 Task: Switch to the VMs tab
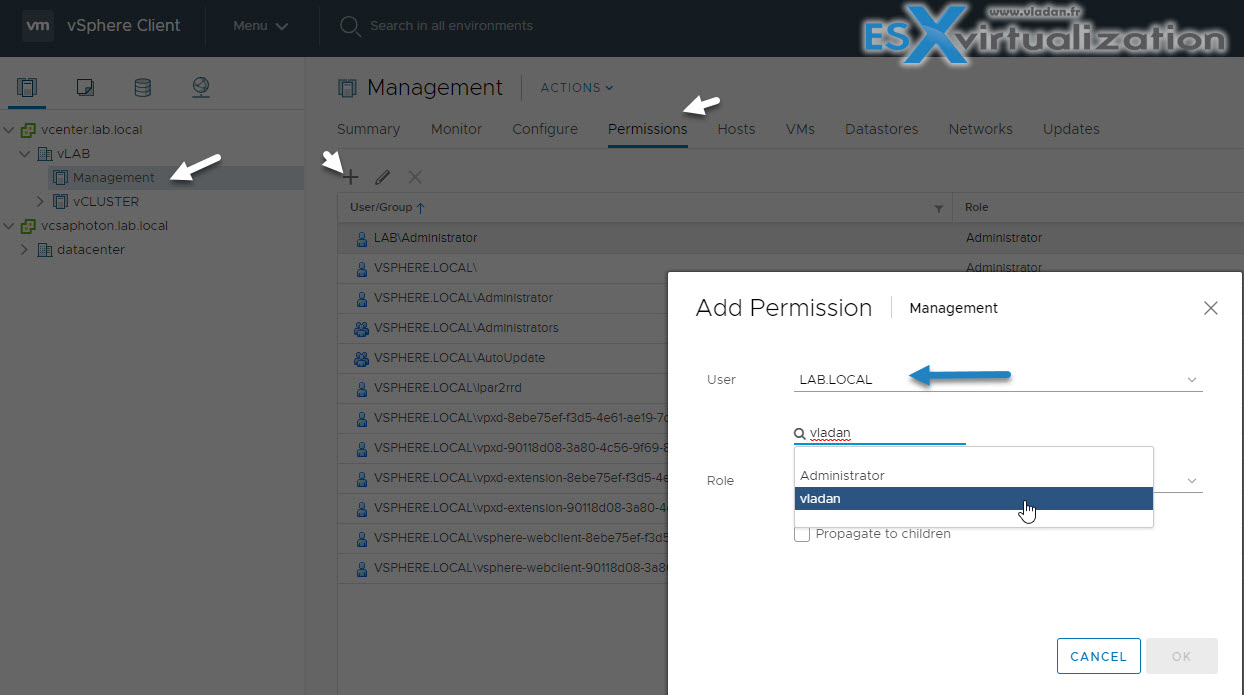point(800,129)
